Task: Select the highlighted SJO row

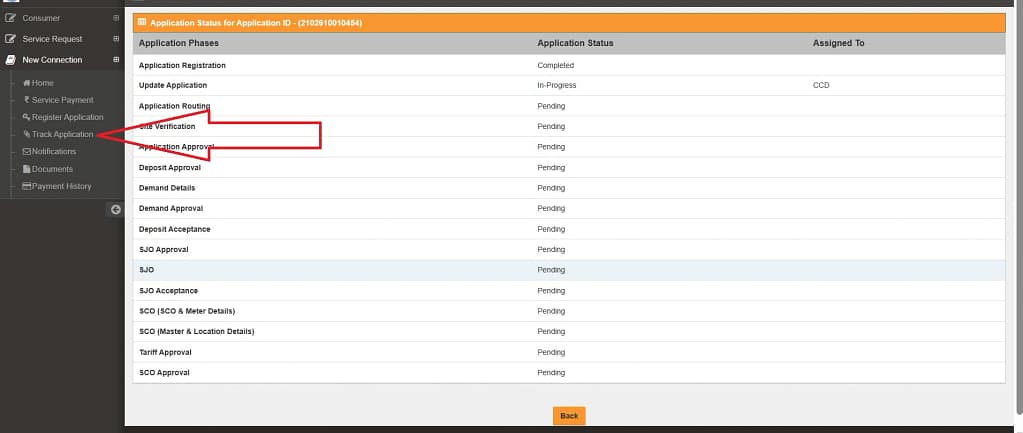Action: (x=568, y=270)
